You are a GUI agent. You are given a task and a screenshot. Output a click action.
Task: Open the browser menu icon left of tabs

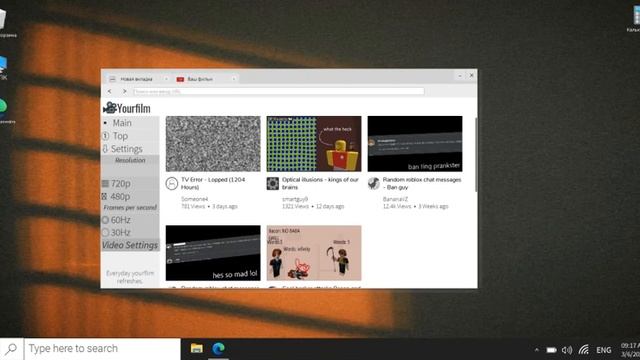pos(112,79)
